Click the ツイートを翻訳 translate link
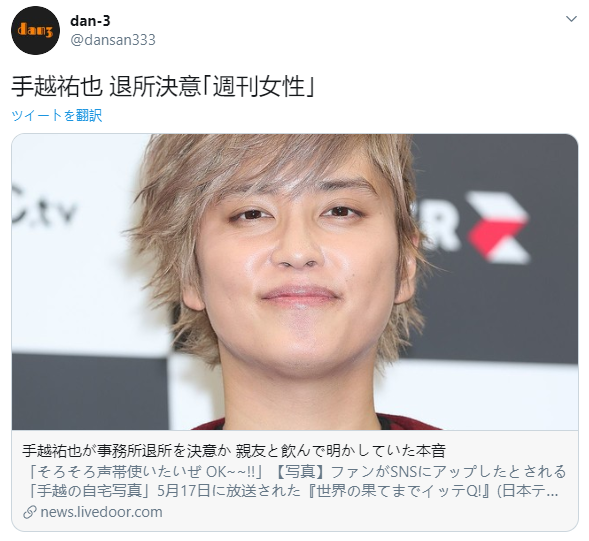 57,115
